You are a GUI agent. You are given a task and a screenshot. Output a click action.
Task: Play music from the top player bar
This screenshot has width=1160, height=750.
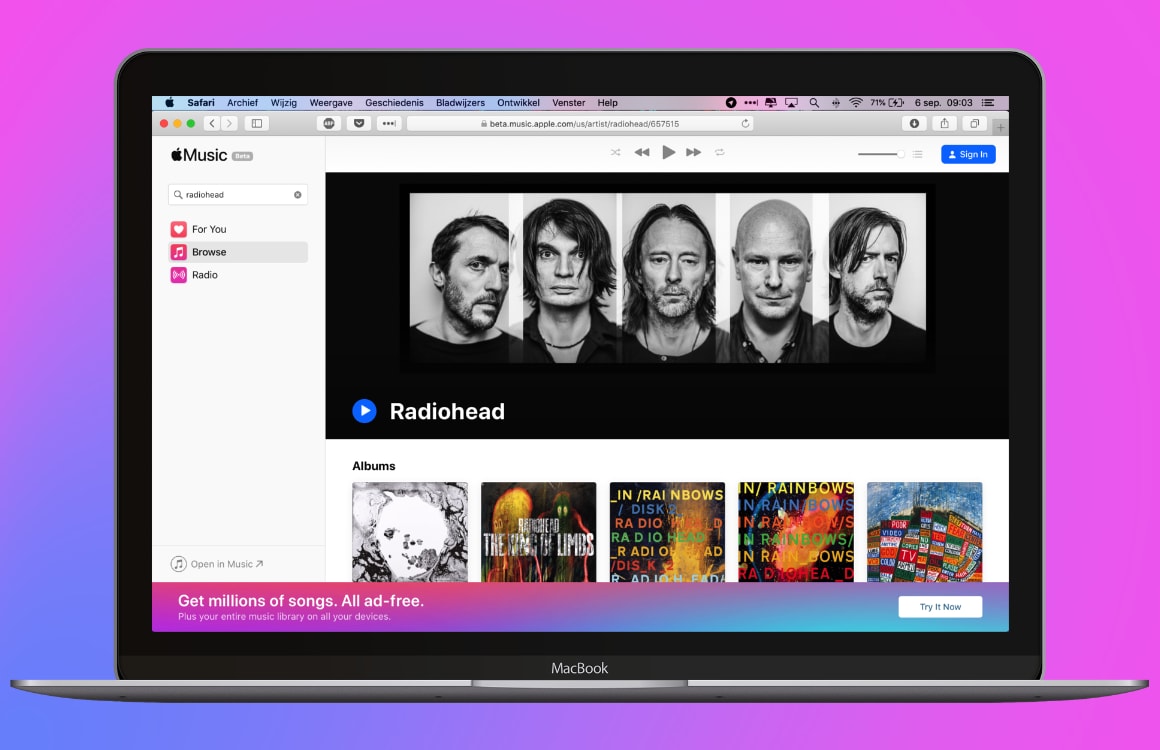pyautogui.click(x=668, y=152)
